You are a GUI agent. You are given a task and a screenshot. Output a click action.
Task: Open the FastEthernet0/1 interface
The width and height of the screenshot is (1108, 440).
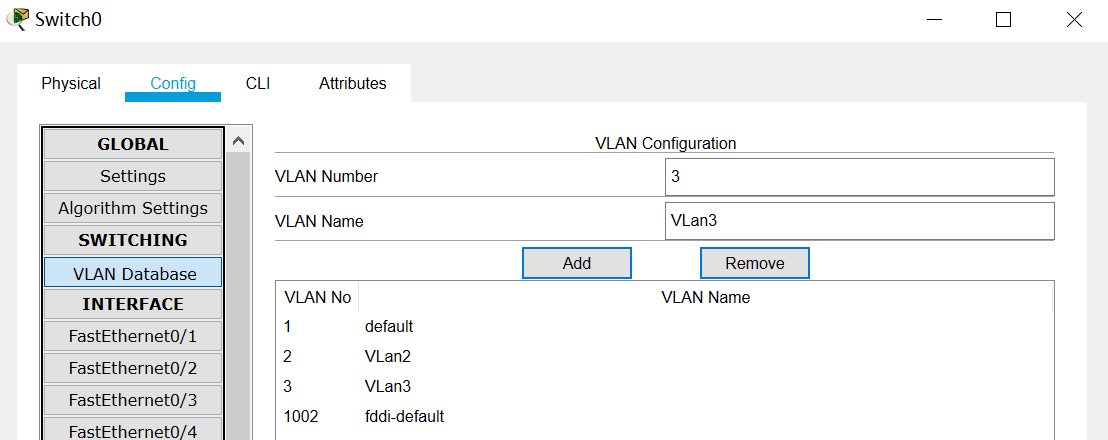(x=133, y=336)
